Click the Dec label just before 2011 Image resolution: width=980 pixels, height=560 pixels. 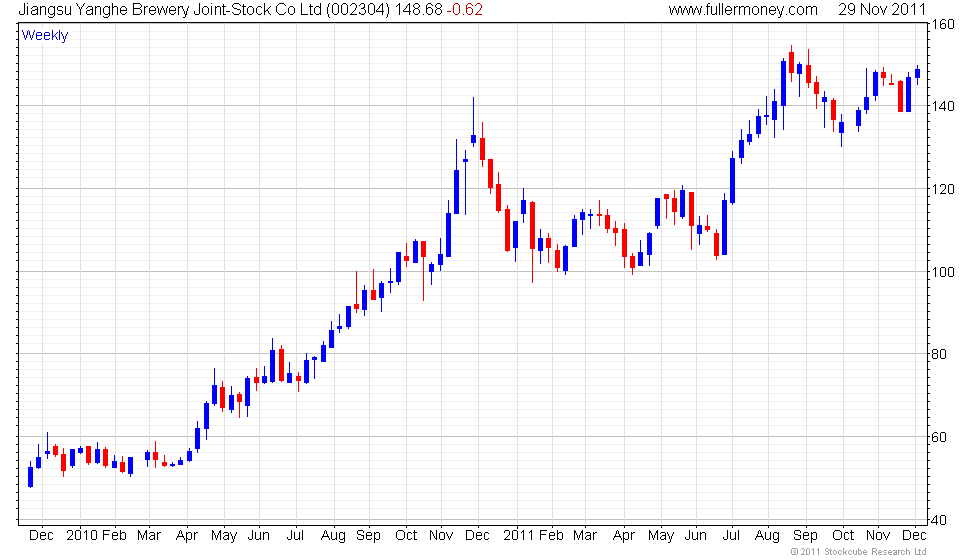point(478,536)
